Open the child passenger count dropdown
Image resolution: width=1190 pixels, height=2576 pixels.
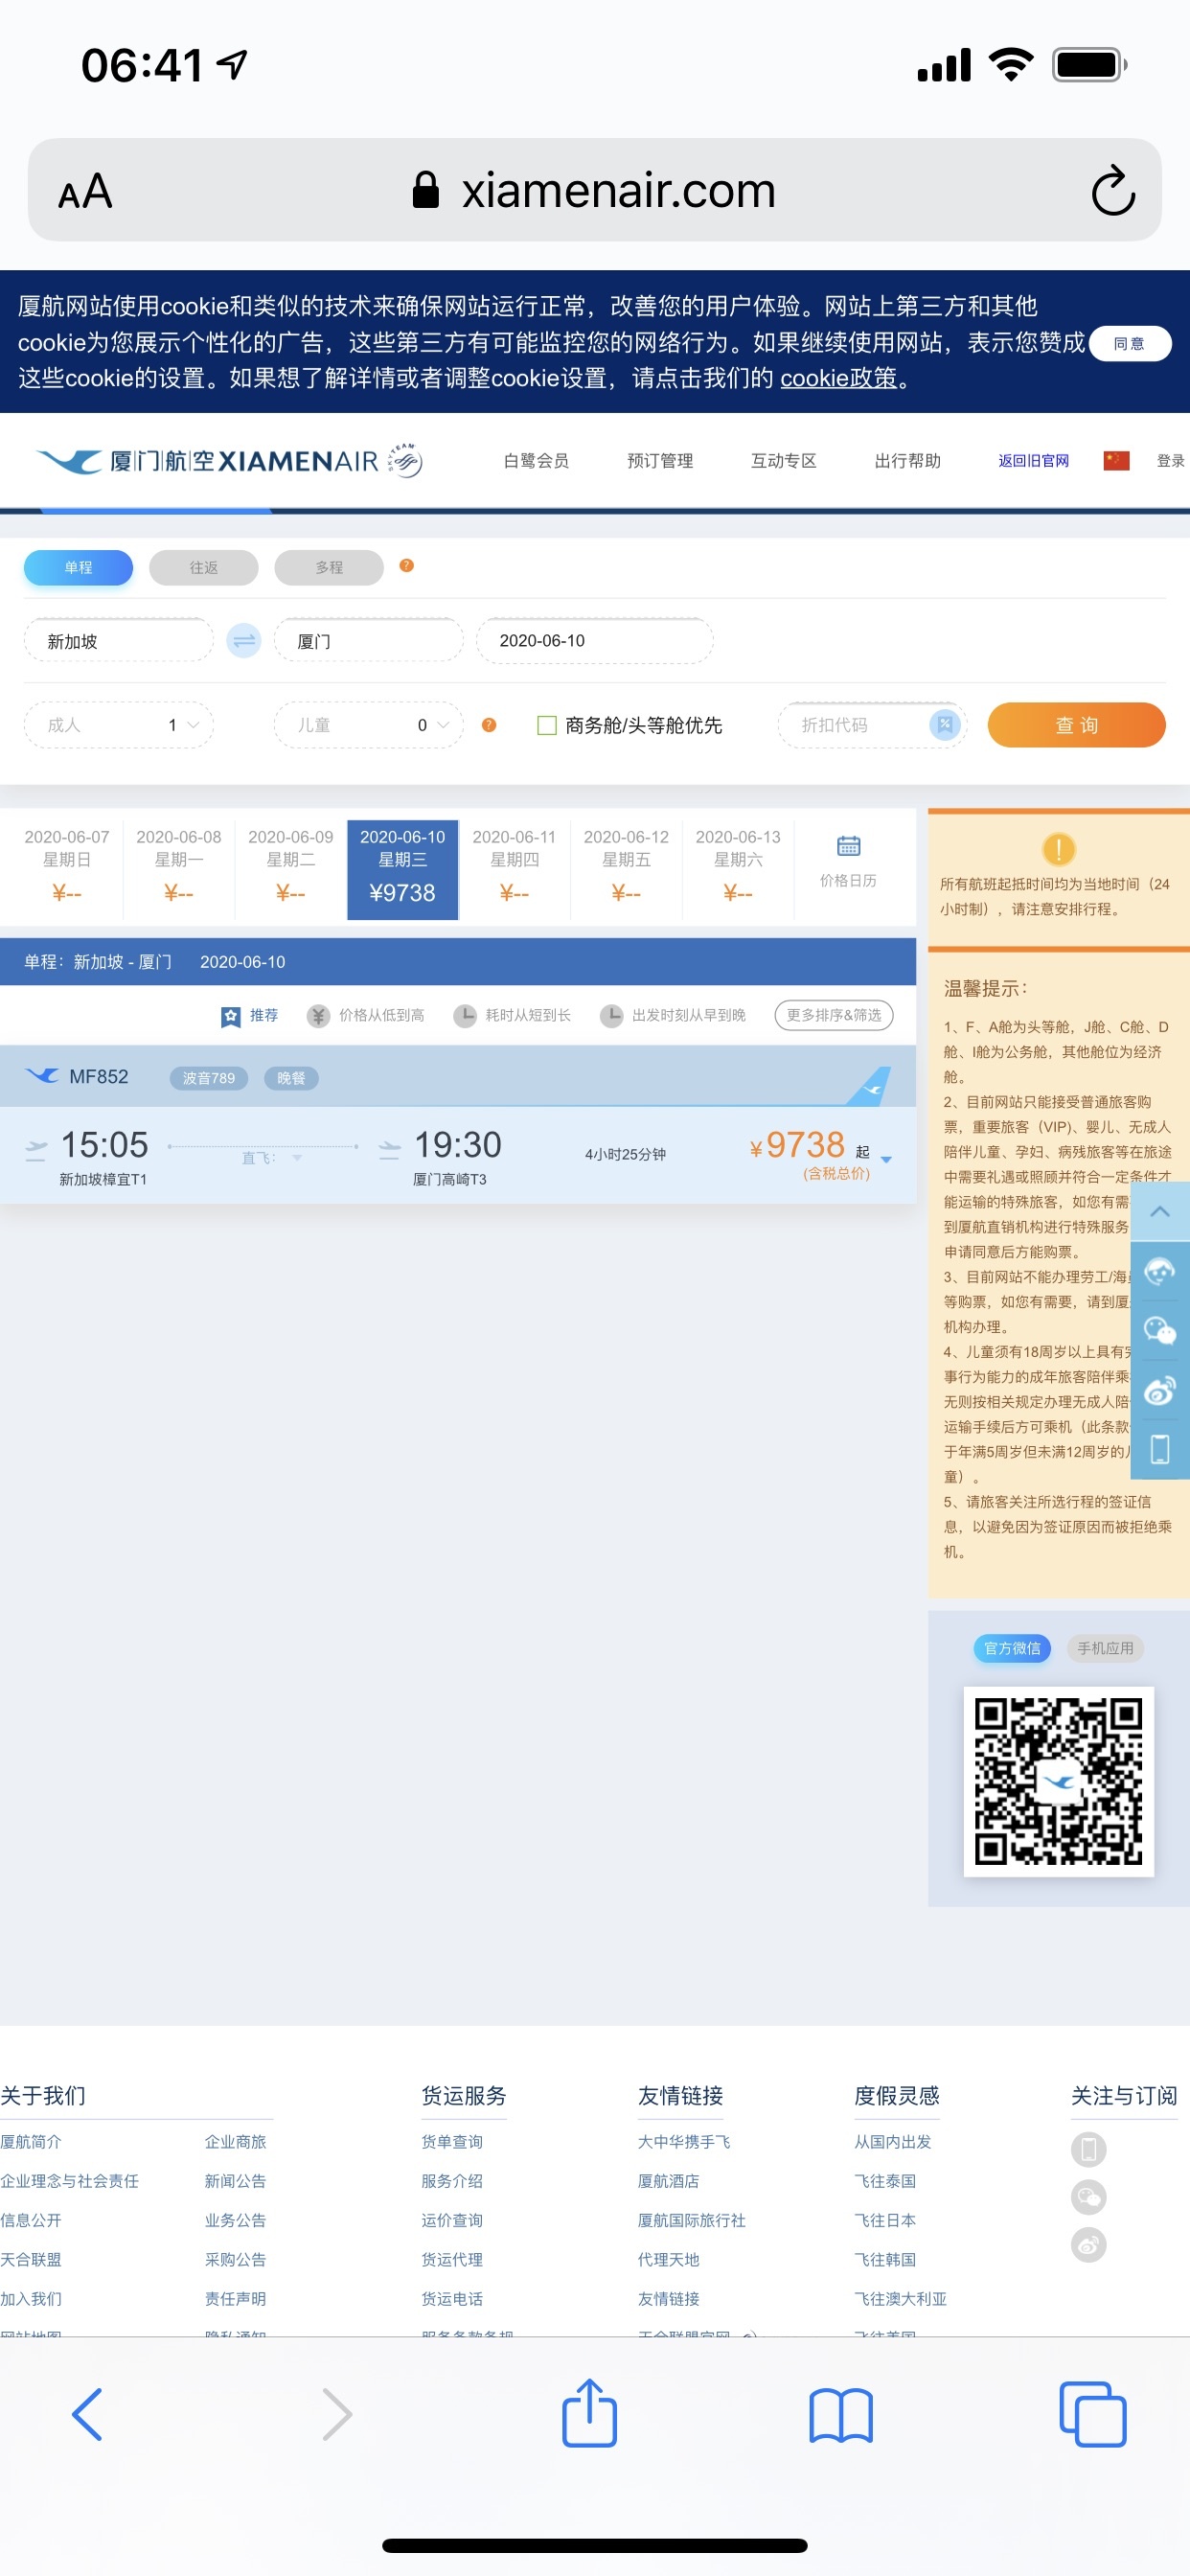pos(368,725)
